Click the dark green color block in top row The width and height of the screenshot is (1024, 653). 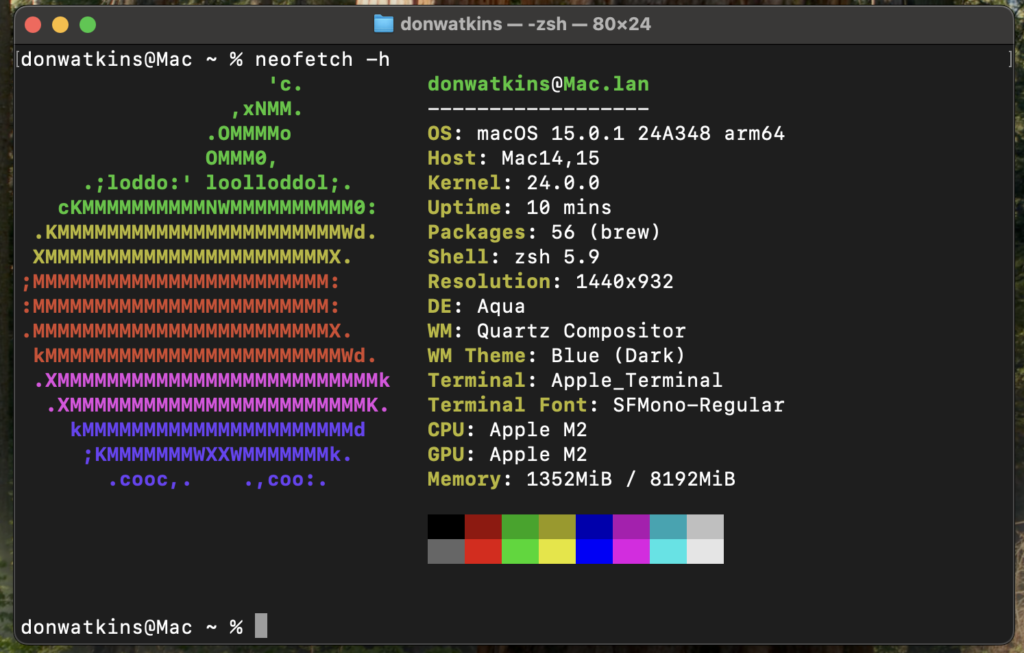pyautogui.click(x=520, y=526)
